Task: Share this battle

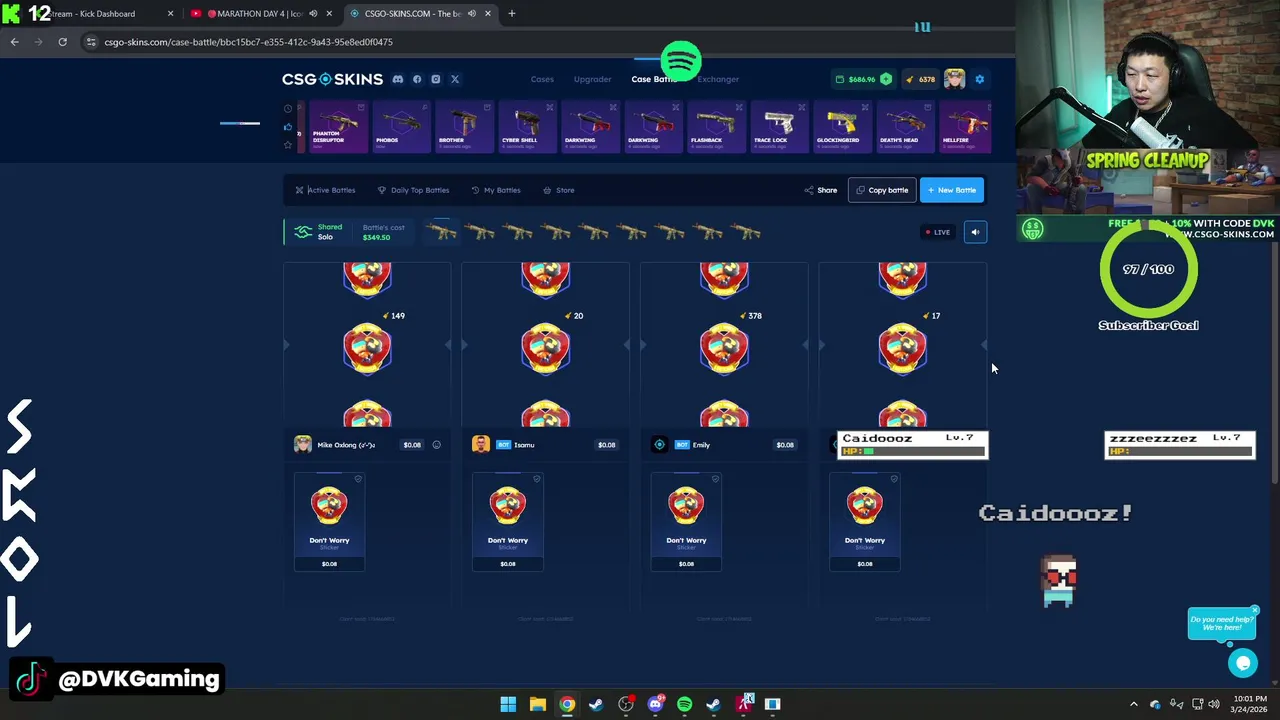Action: pyautogui.click(x=821, y=190)
